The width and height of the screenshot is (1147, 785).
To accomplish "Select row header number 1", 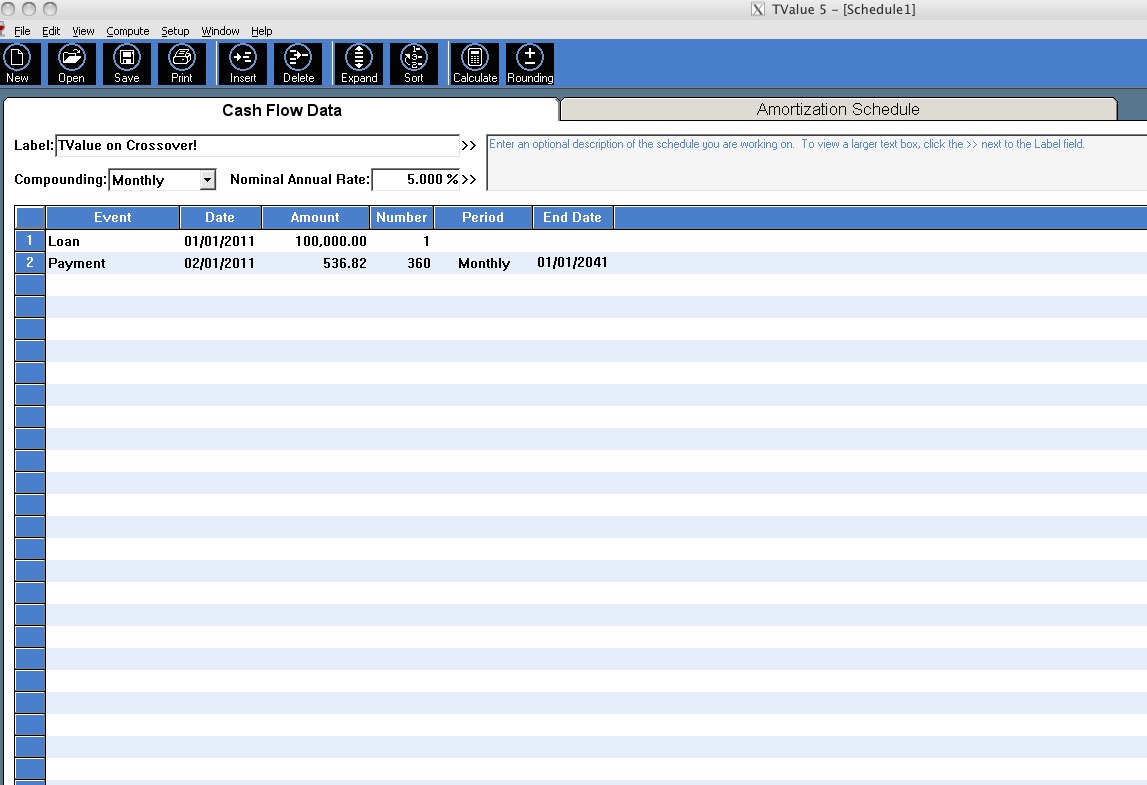I will pyautogui.click(x=30, y=241).
